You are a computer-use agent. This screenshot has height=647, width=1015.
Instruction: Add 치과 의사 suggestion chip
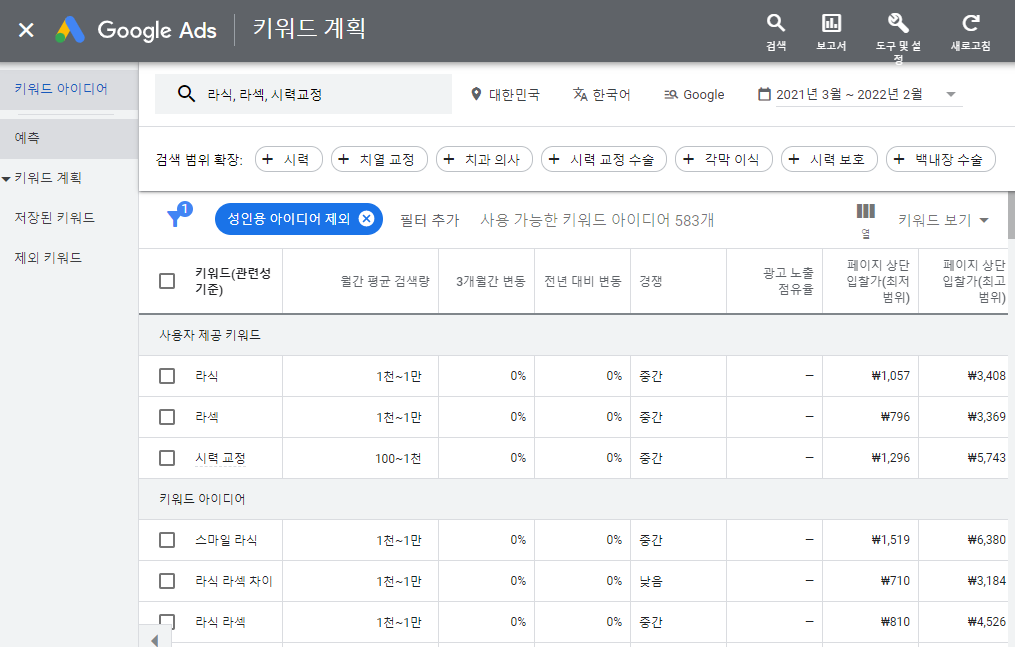pyautogui.click(x=484, y=159)
